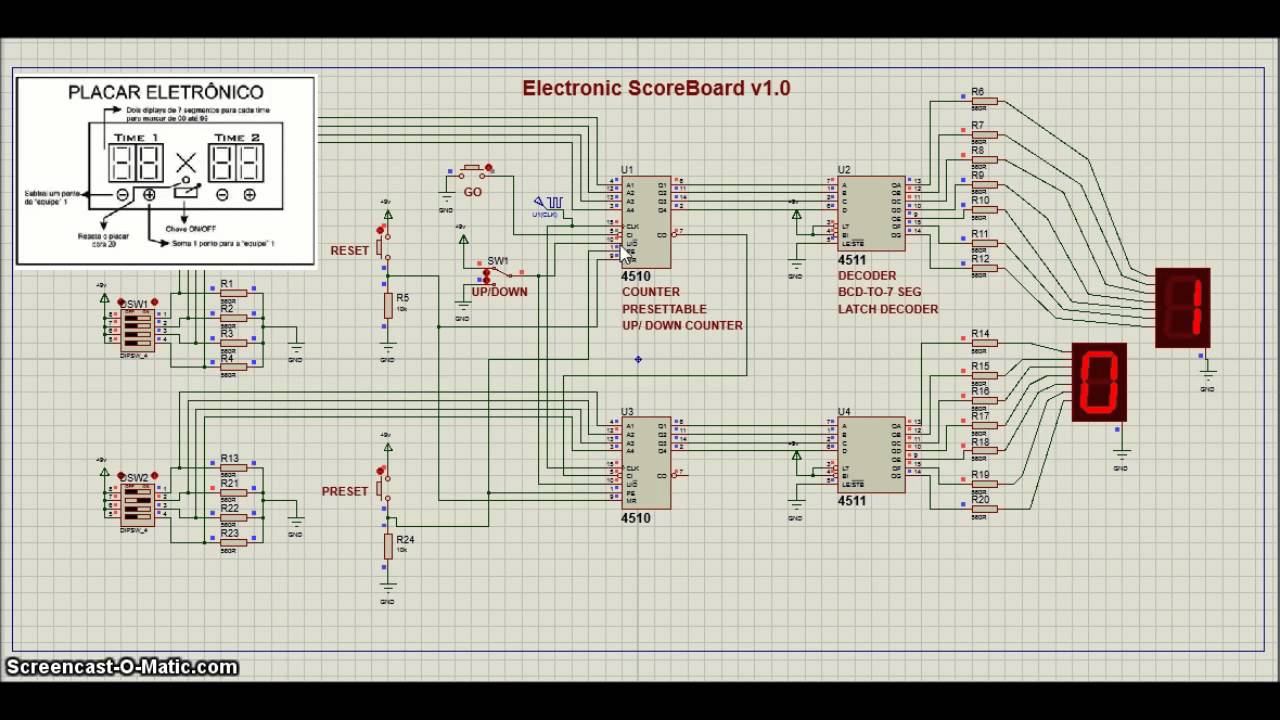Select resistor R10

pyautogui.click(x=984, y=210)
